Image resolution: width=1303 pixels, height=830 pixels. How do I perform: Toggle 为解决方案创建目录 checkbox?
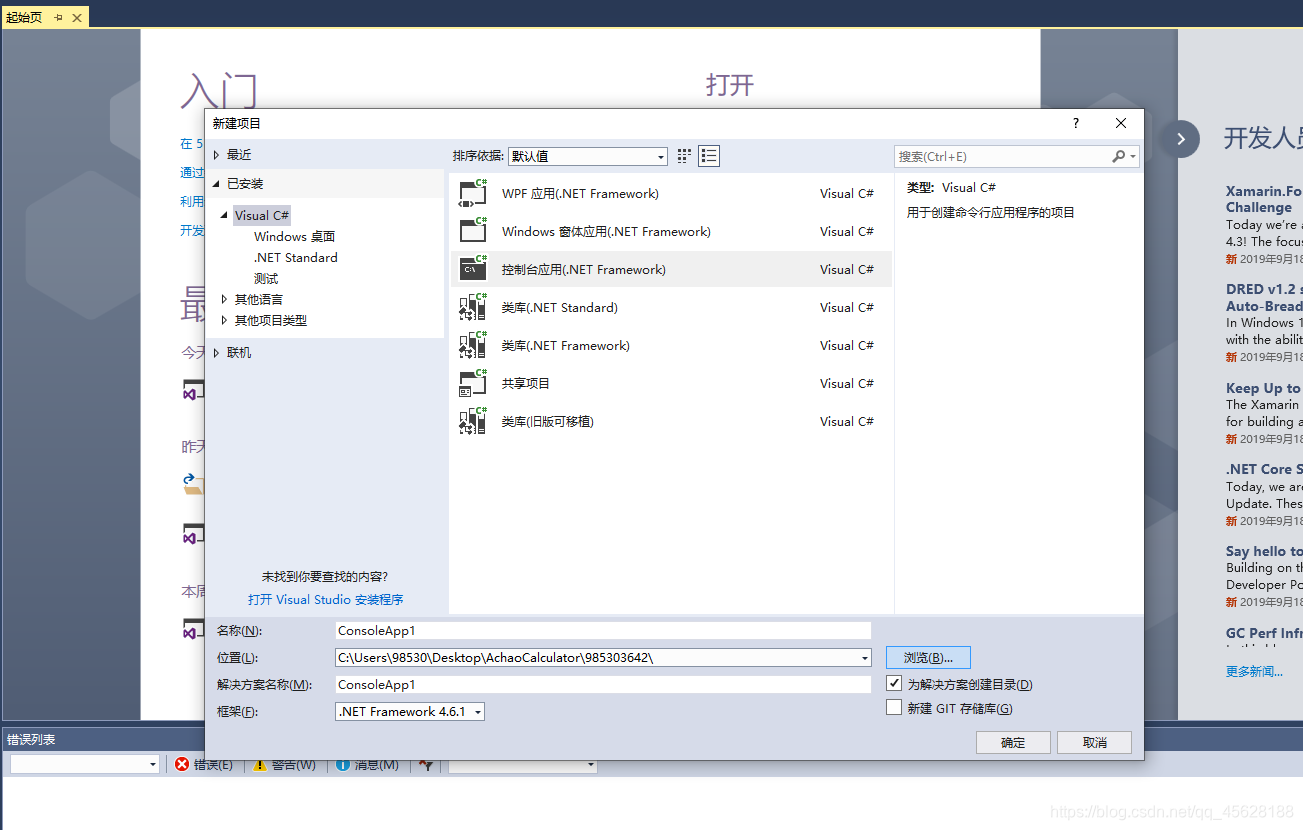pos(894,684)
